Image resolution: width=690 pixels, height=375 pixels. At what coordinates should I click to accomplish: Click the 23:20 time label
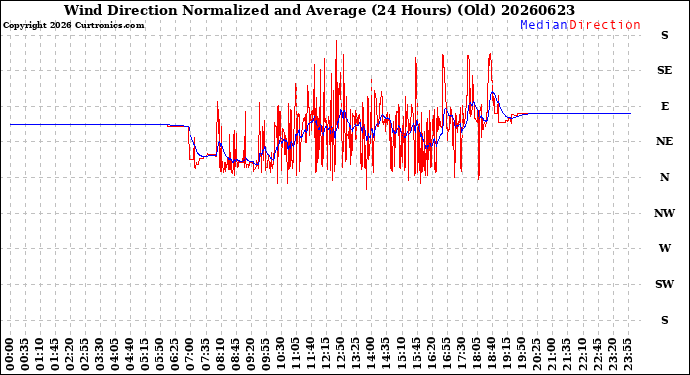[x=612, y=355]
